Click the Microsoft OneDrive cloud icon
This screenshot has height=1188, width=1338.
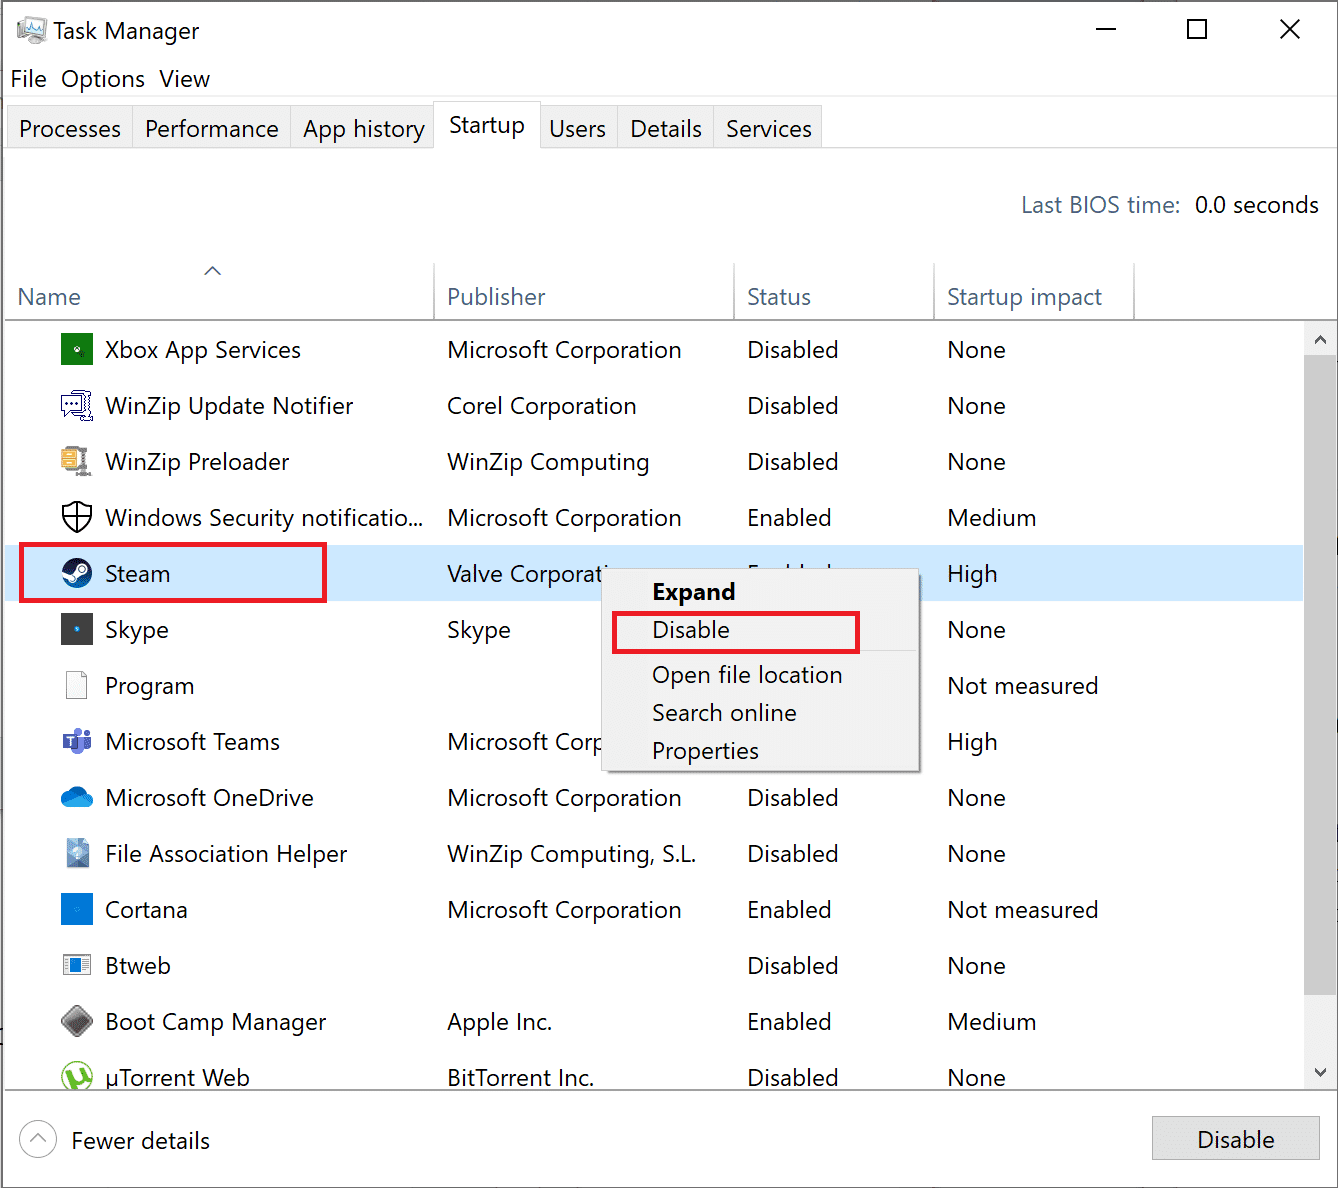(x=77, y=797)
